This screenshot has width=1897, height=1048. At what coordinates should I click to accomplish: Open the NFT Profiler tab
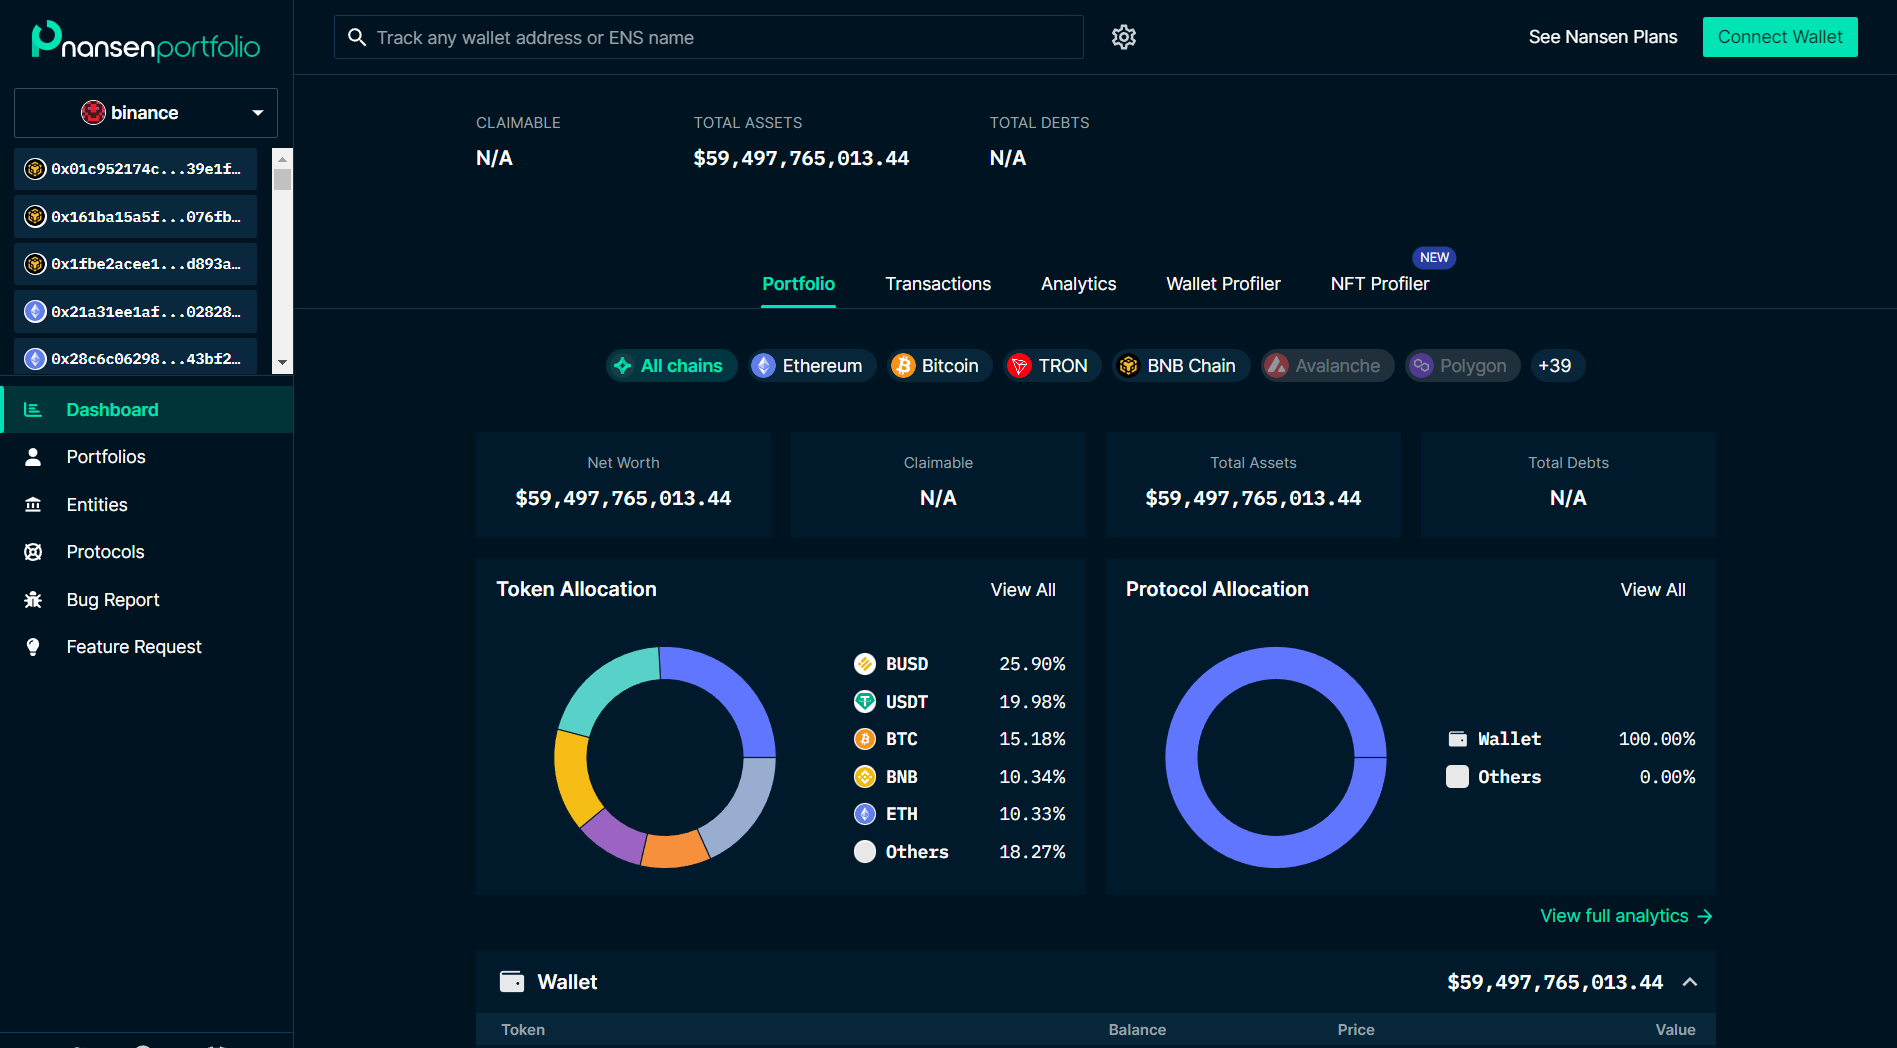tap(1380, 284)
